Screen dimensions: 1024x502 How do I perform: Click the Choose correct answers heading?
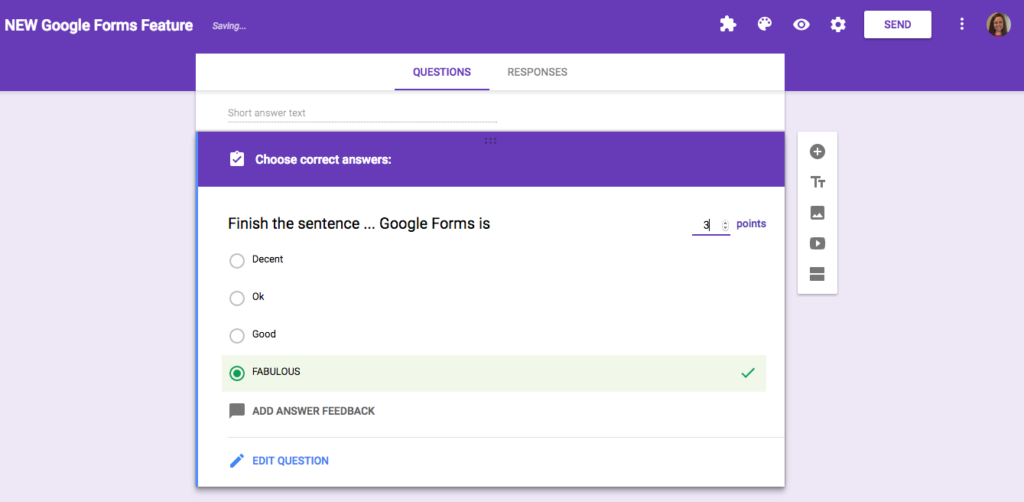tap(323, 159)
